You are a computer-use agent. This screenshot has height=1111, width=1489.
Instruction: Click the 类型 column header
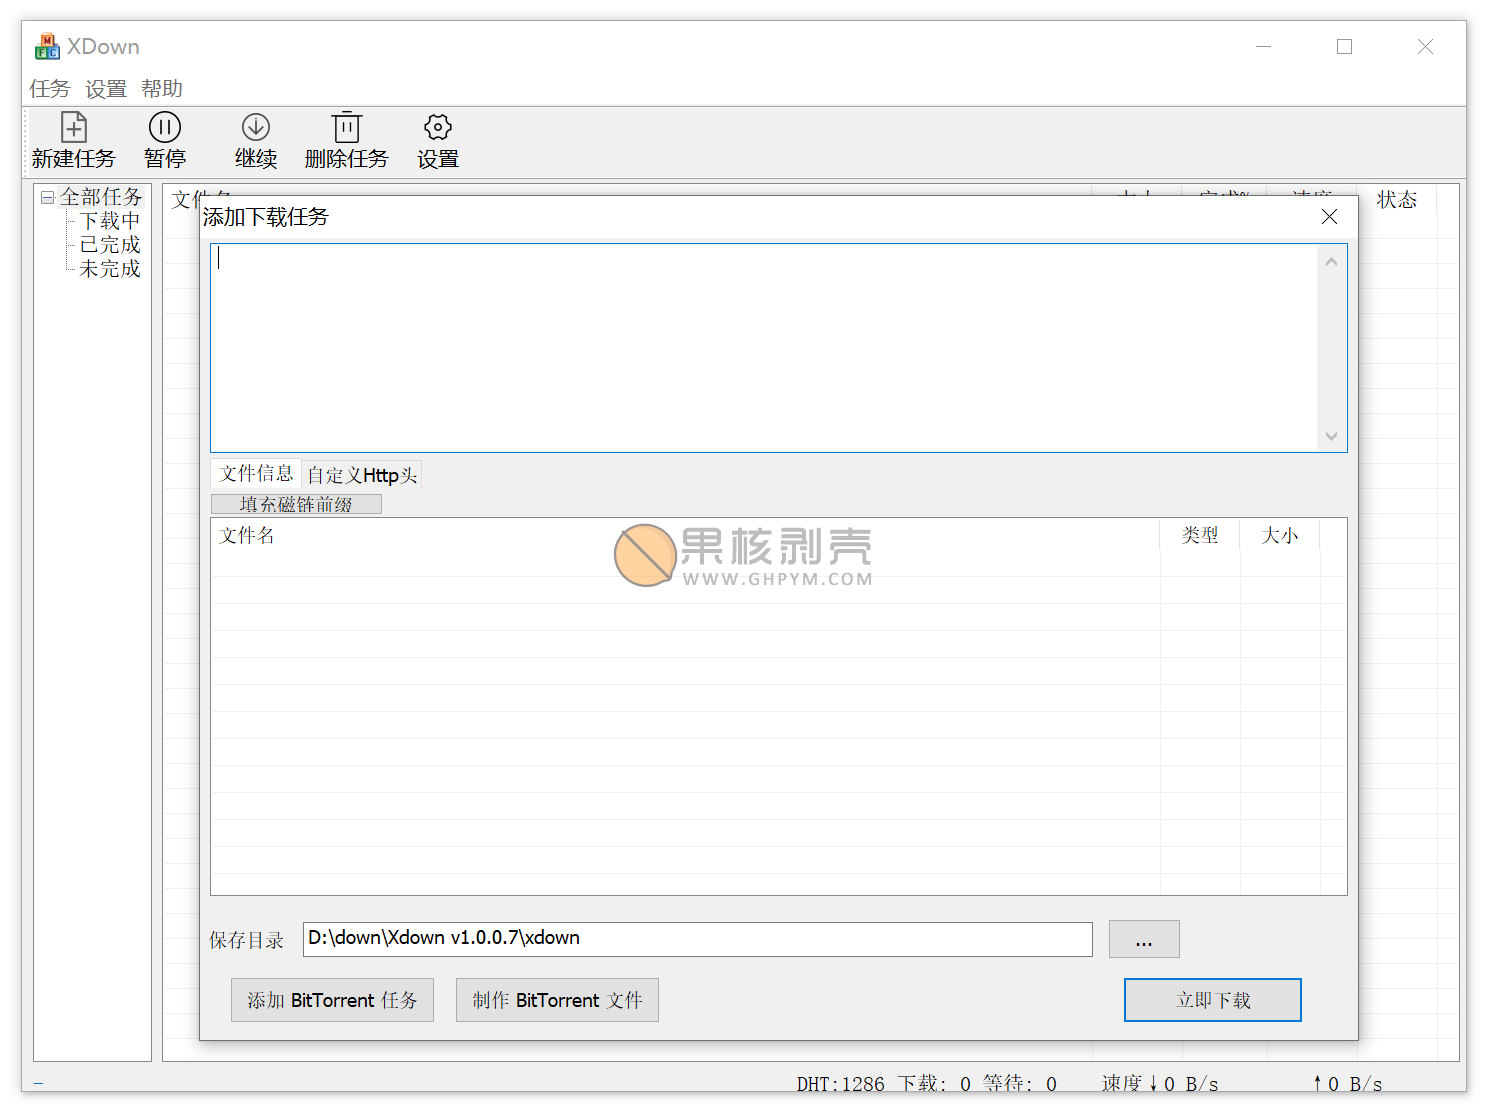(x=1200, y=536)
